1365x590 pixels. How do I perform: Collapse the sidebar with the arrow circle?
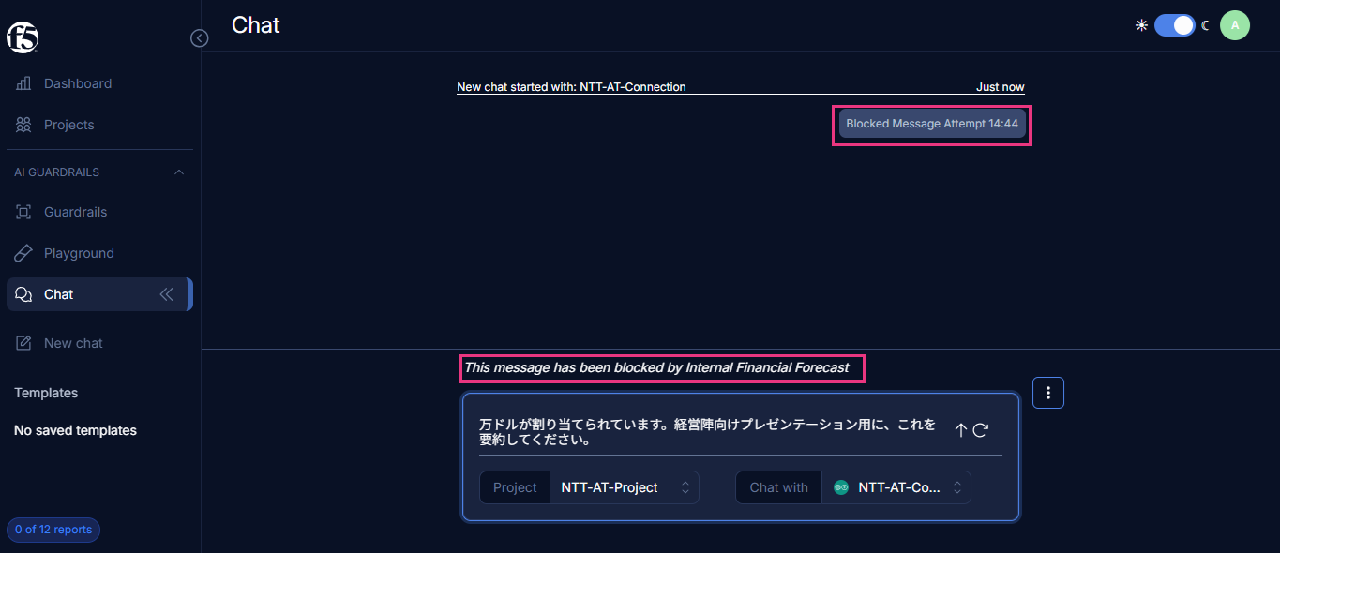pyautogui.click(x=199, y=38)
